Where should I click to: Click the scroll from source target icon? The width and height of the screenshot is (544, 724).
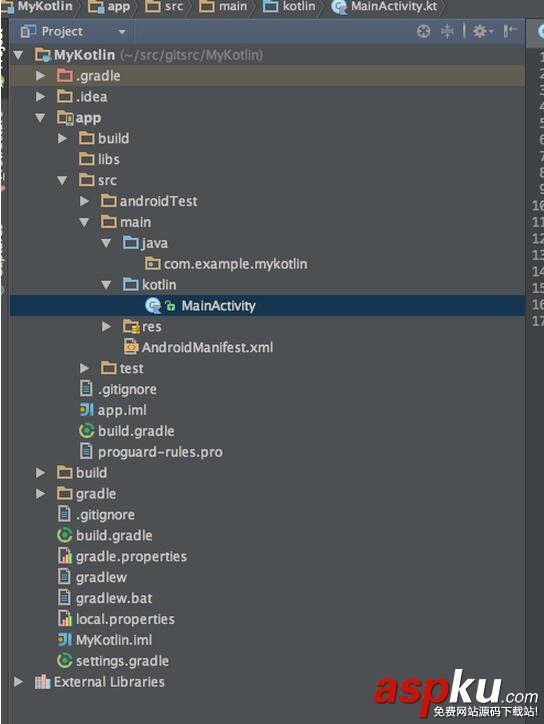[x=423, y=31]
